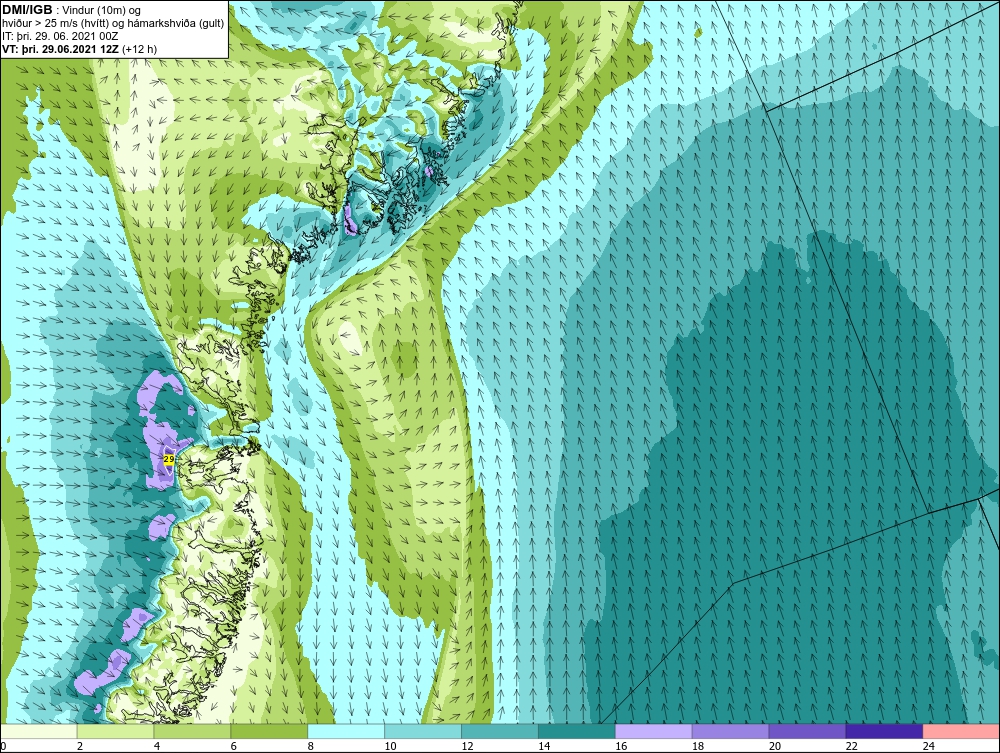
Task: Click the legend label '0'
Action: (x=3, y=746)
